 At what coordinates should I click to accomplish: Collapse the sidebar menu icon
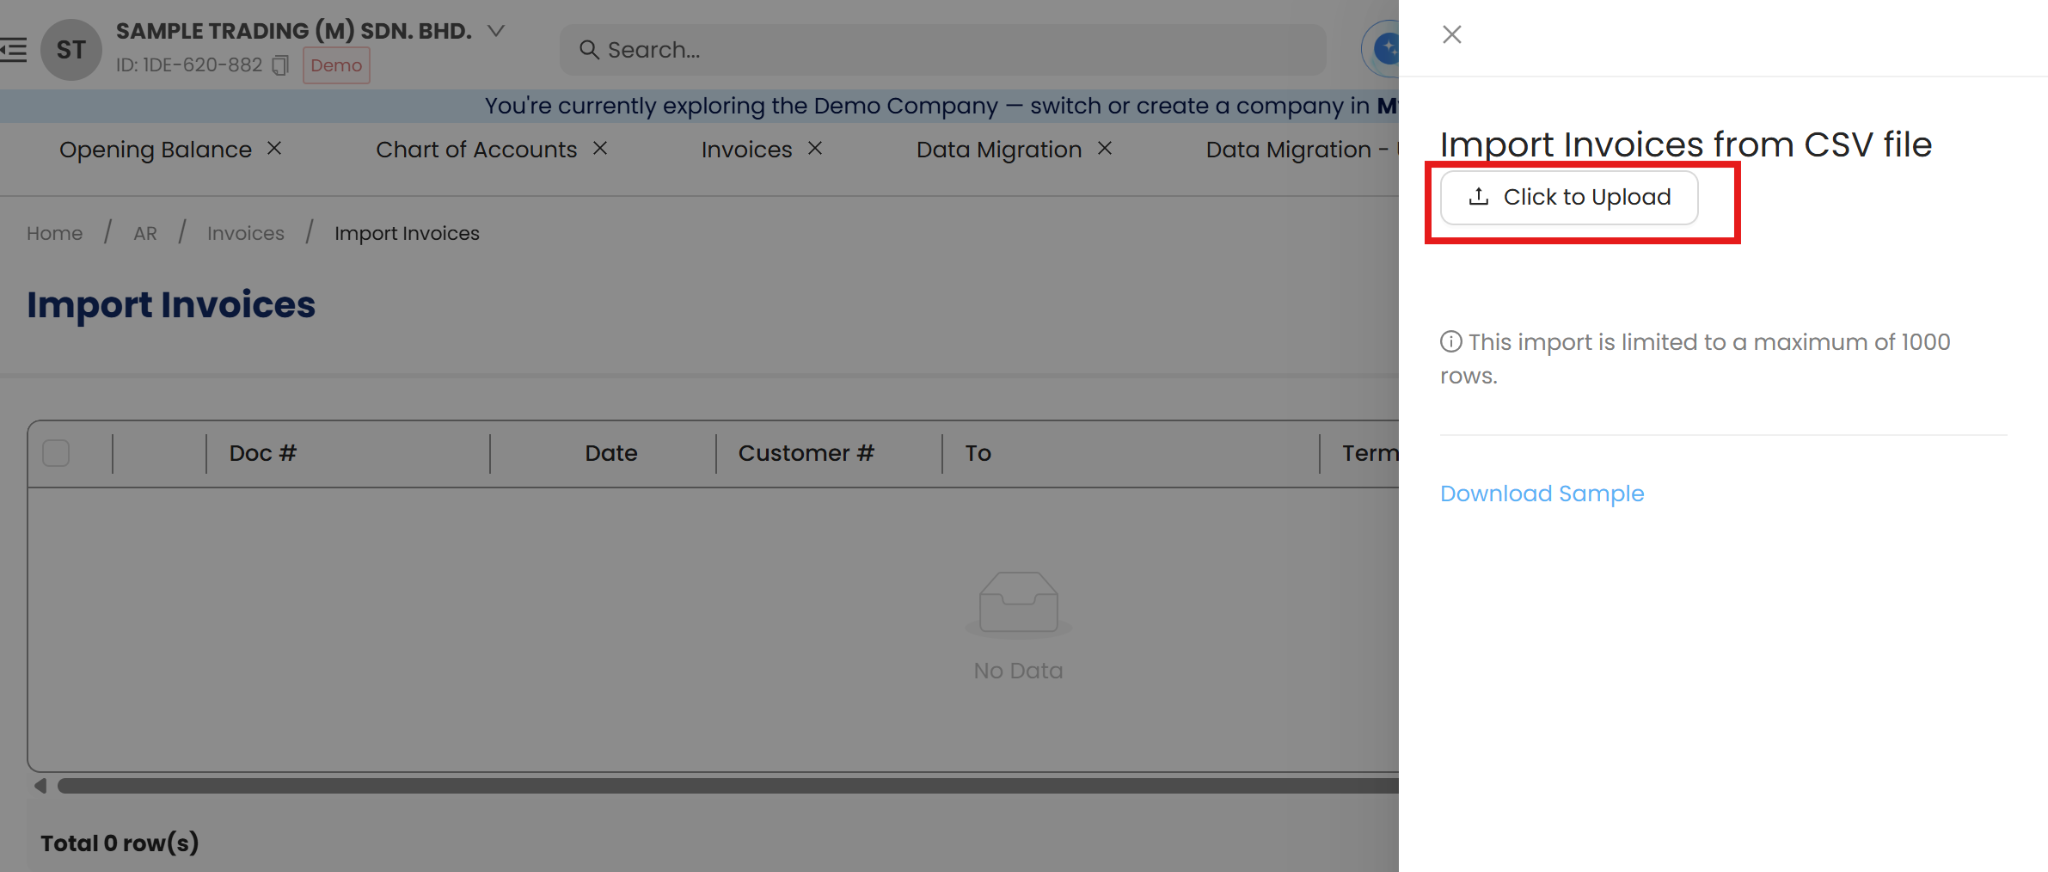14,49
